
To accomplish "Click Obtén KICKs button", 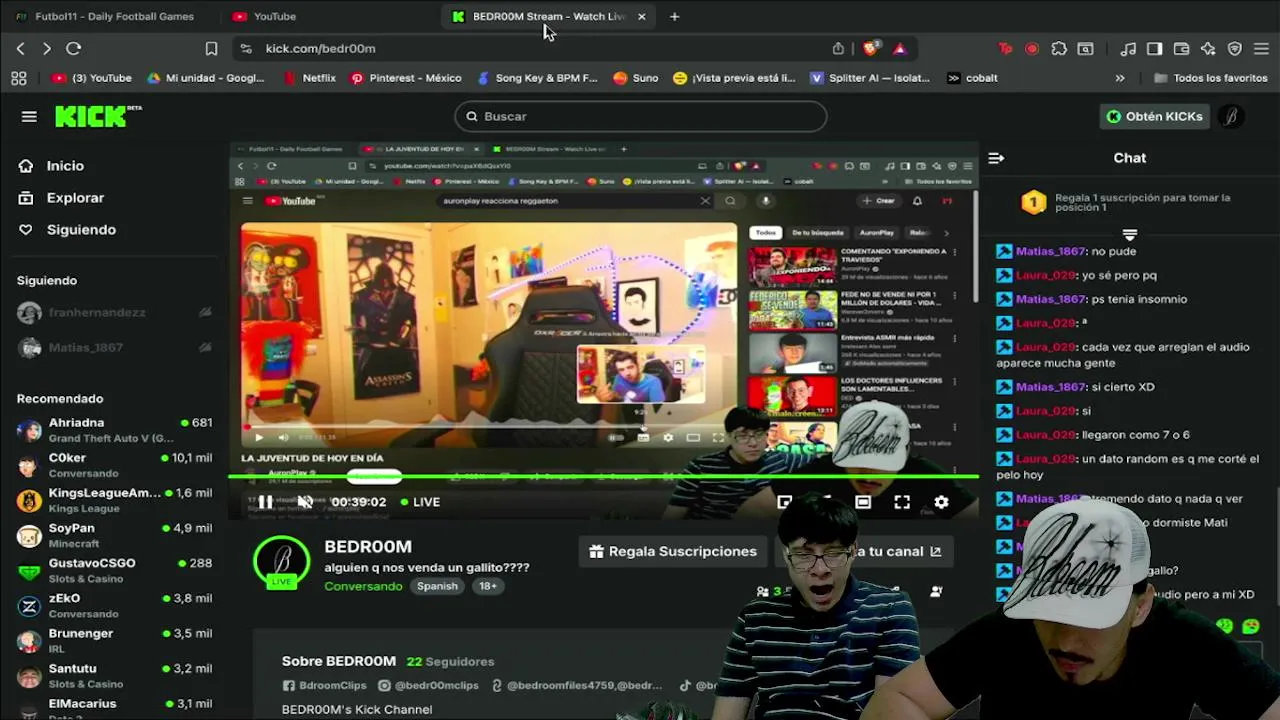I will [1154, 116].
